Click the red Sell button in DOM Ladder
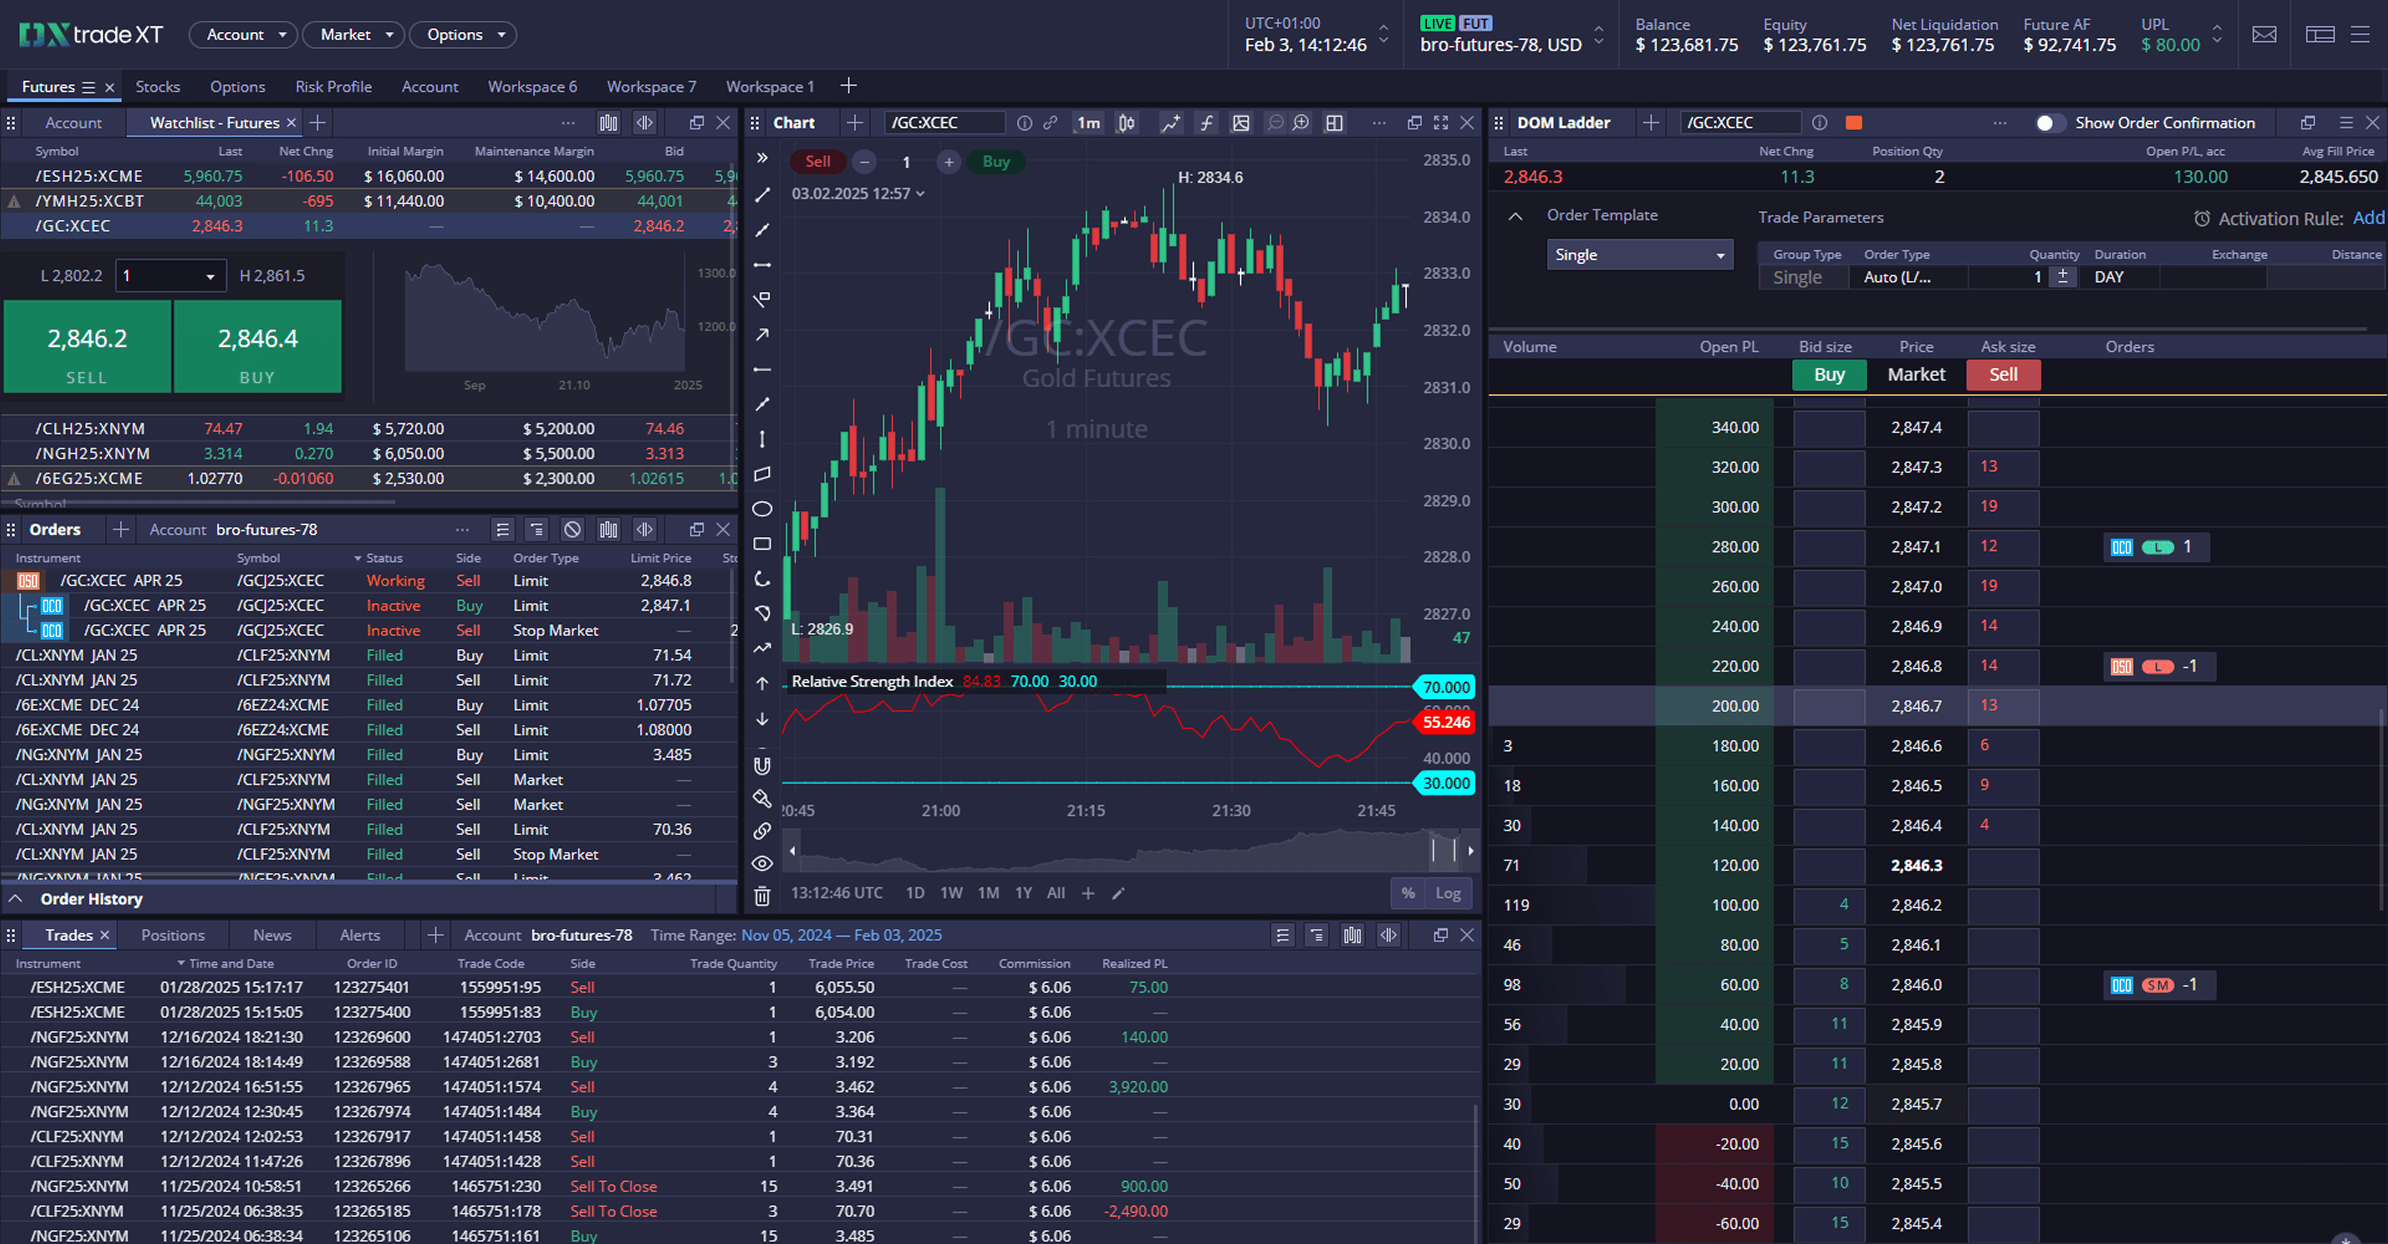 tap(2002, 375)
